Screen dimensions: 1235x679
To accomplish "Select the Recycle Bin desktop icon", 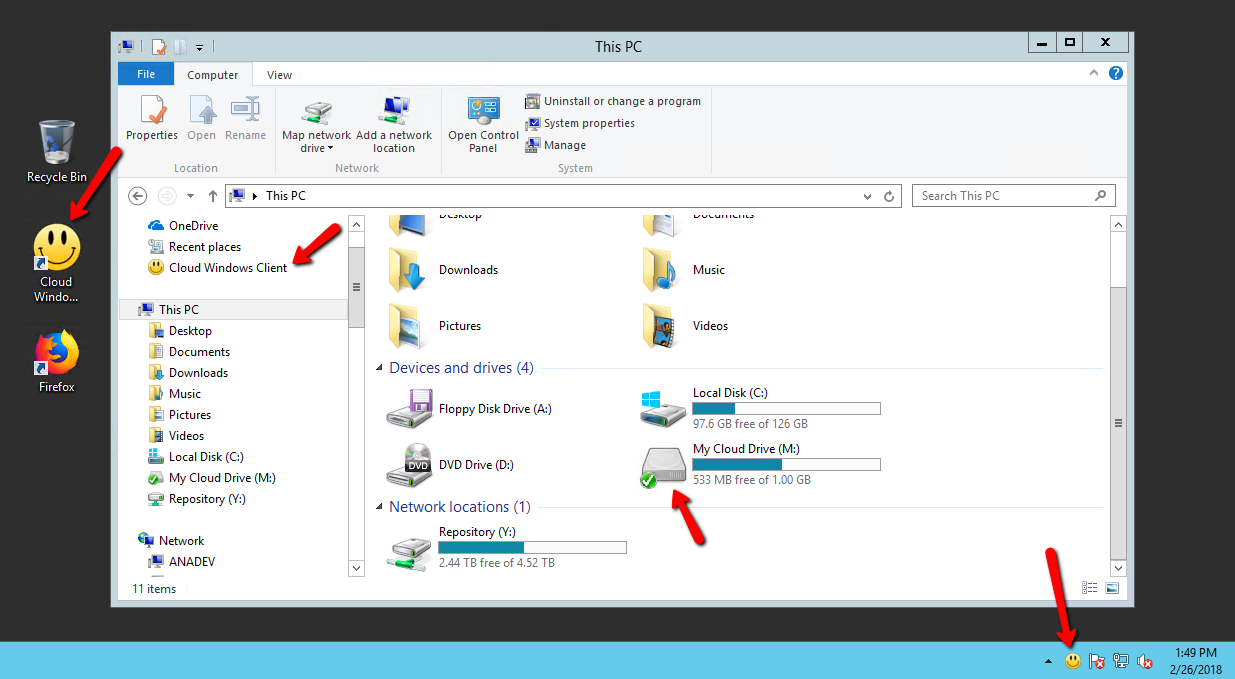I will tap(57, 143).
